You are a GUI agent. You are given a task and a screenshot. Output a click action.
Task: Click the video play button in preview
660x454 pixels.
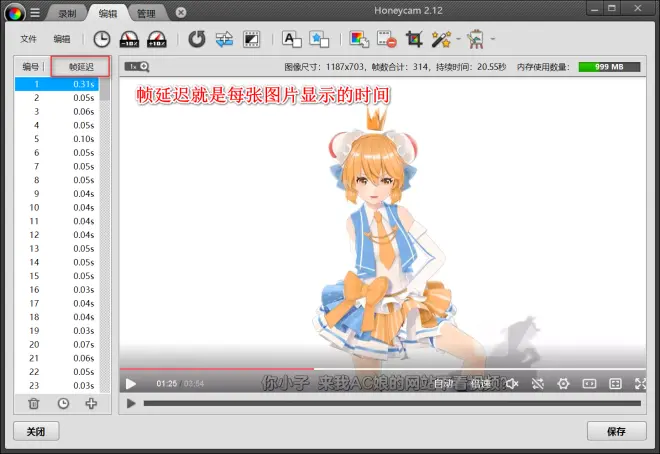[x=131, y=384]
